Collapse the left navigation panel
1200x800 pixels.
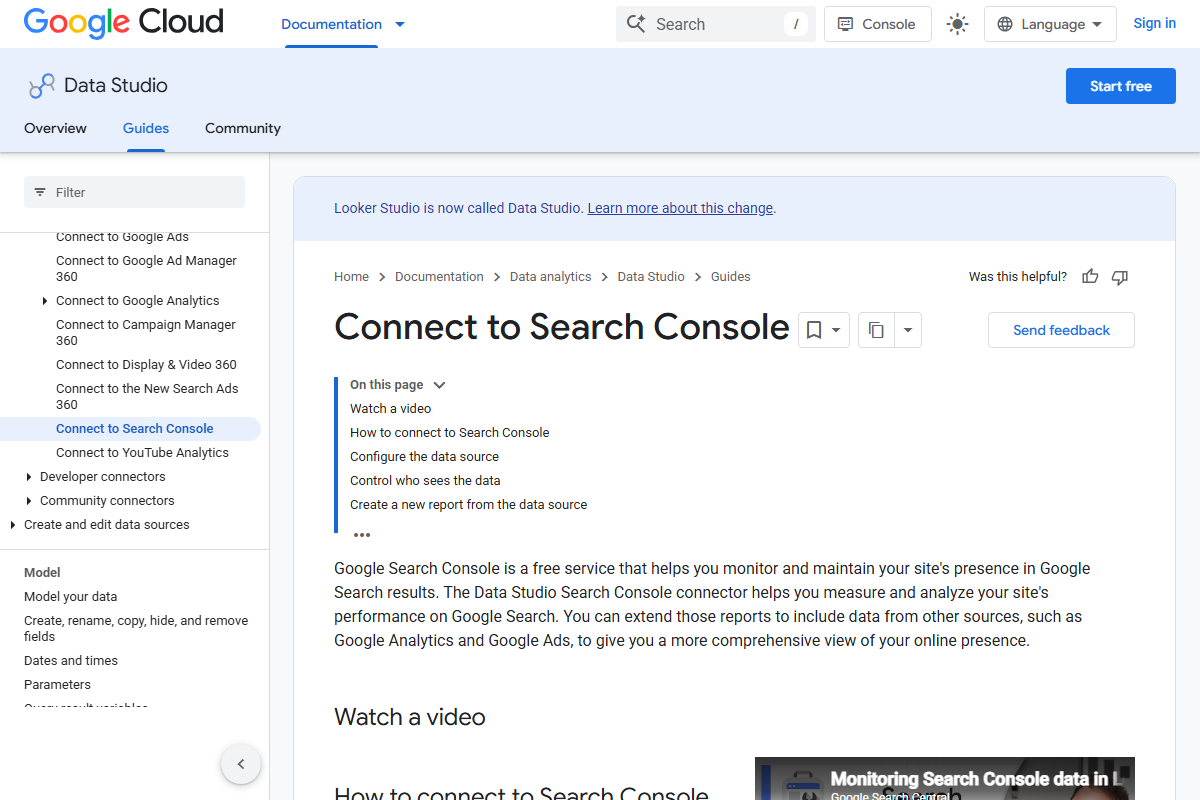click(241, 764)
